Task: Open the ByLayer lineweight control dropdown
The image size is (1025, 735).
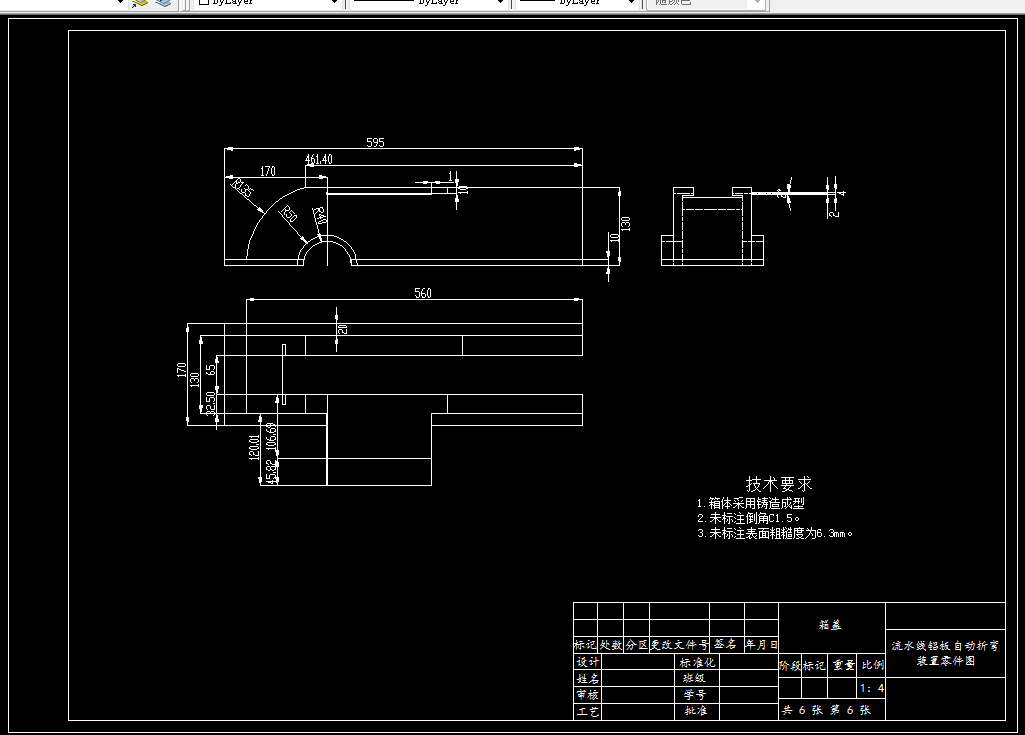Action: click(x=579, y=3)
